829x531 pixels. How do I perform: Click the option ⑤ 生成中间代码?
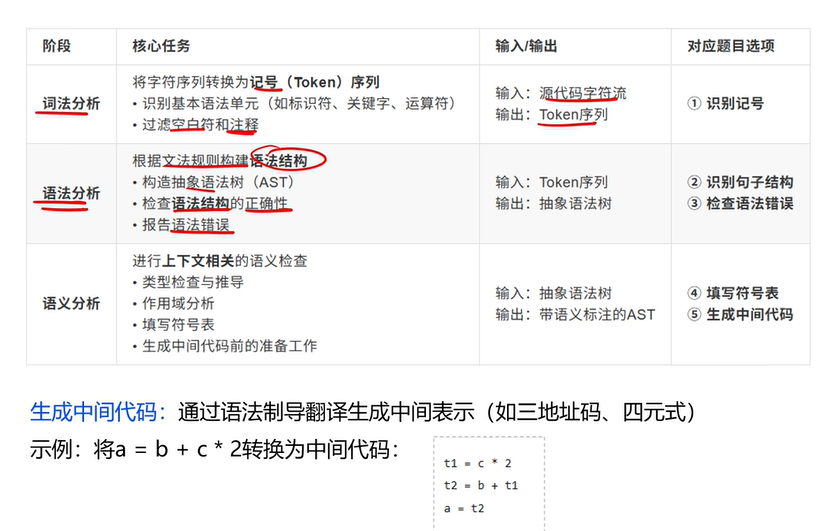(x=740, y=314)
